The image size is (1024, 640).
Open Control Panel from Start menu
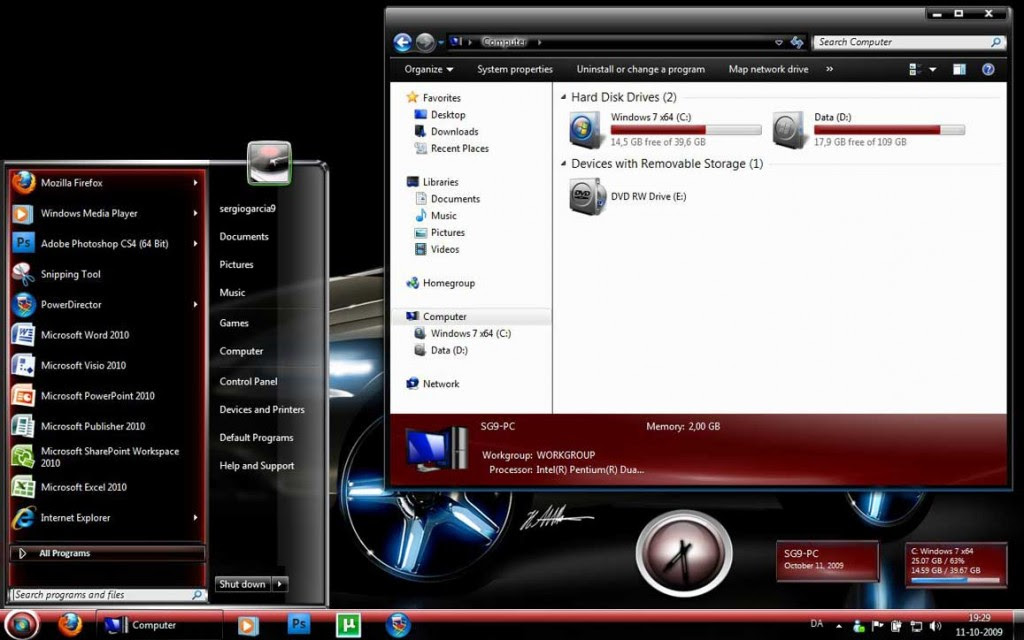248,381
